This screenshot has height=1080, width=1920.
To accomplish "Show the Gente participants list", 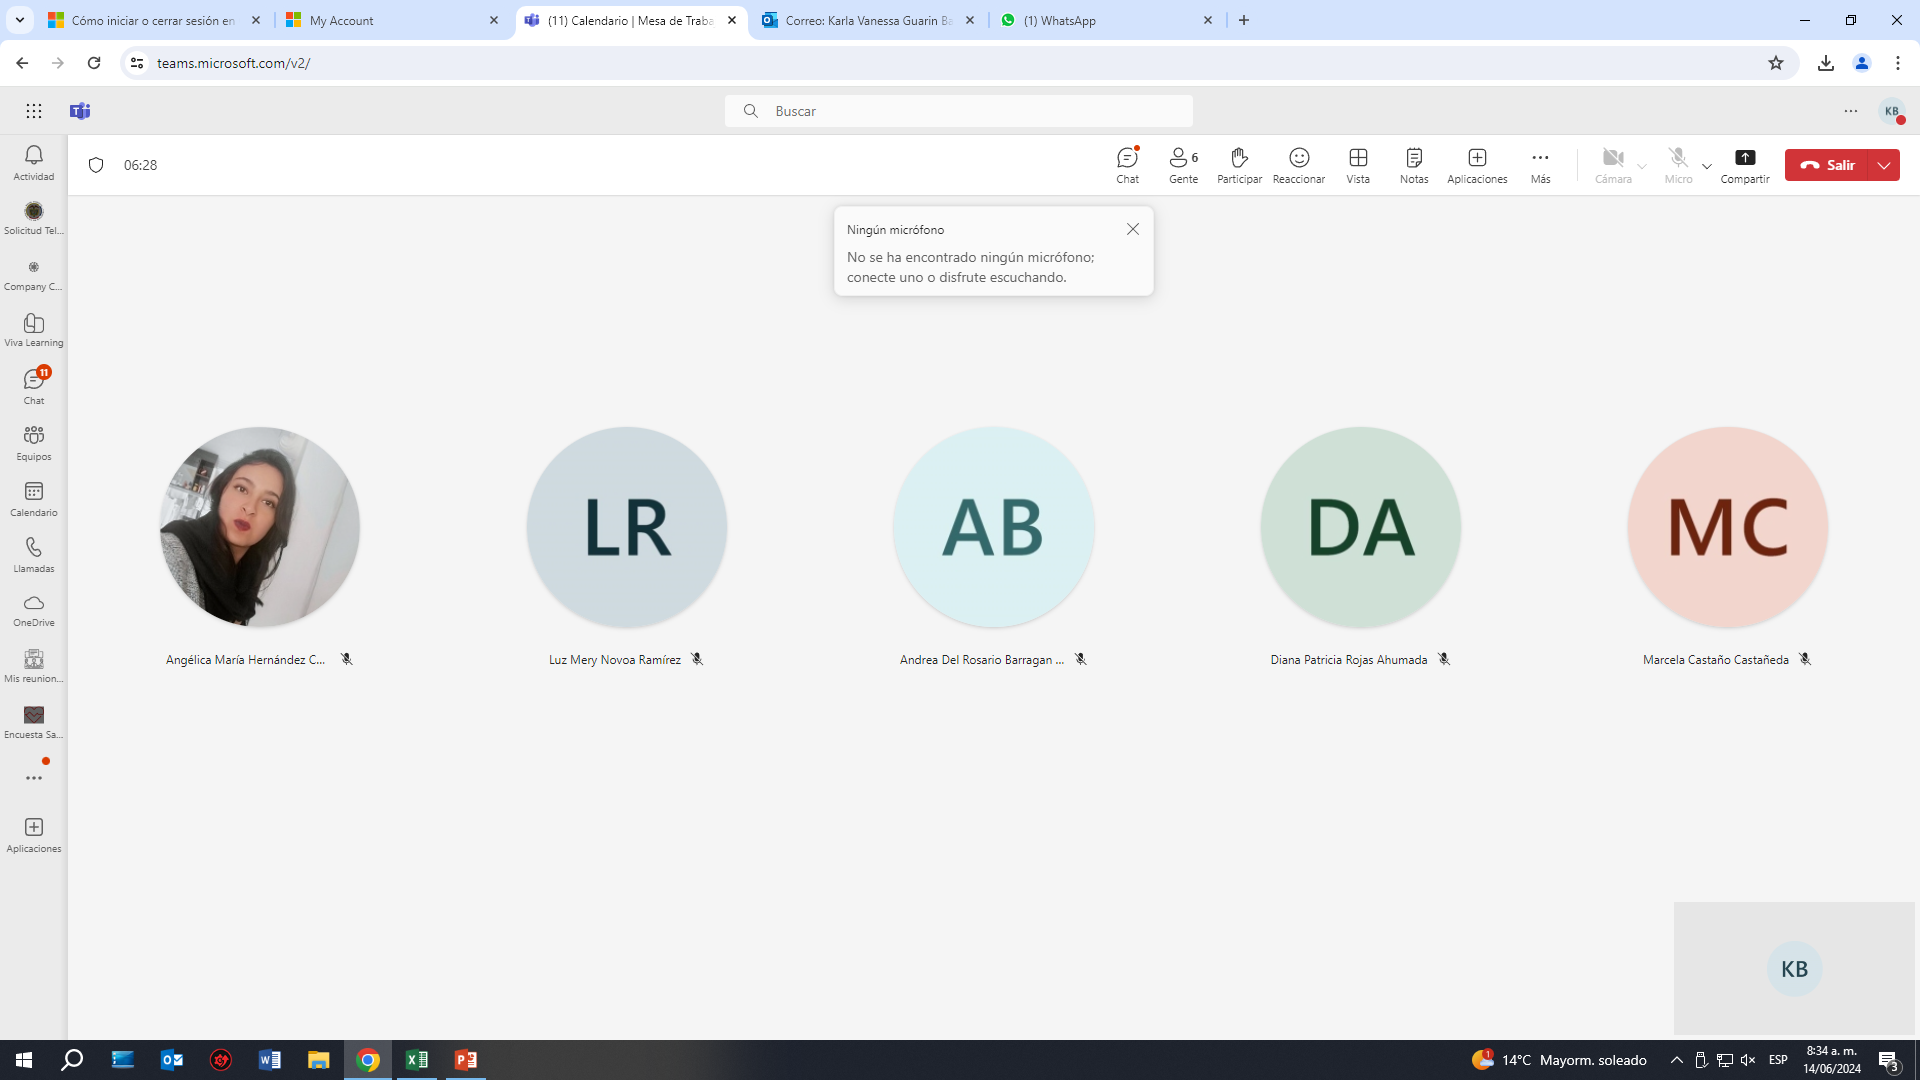I will 1183,165.
